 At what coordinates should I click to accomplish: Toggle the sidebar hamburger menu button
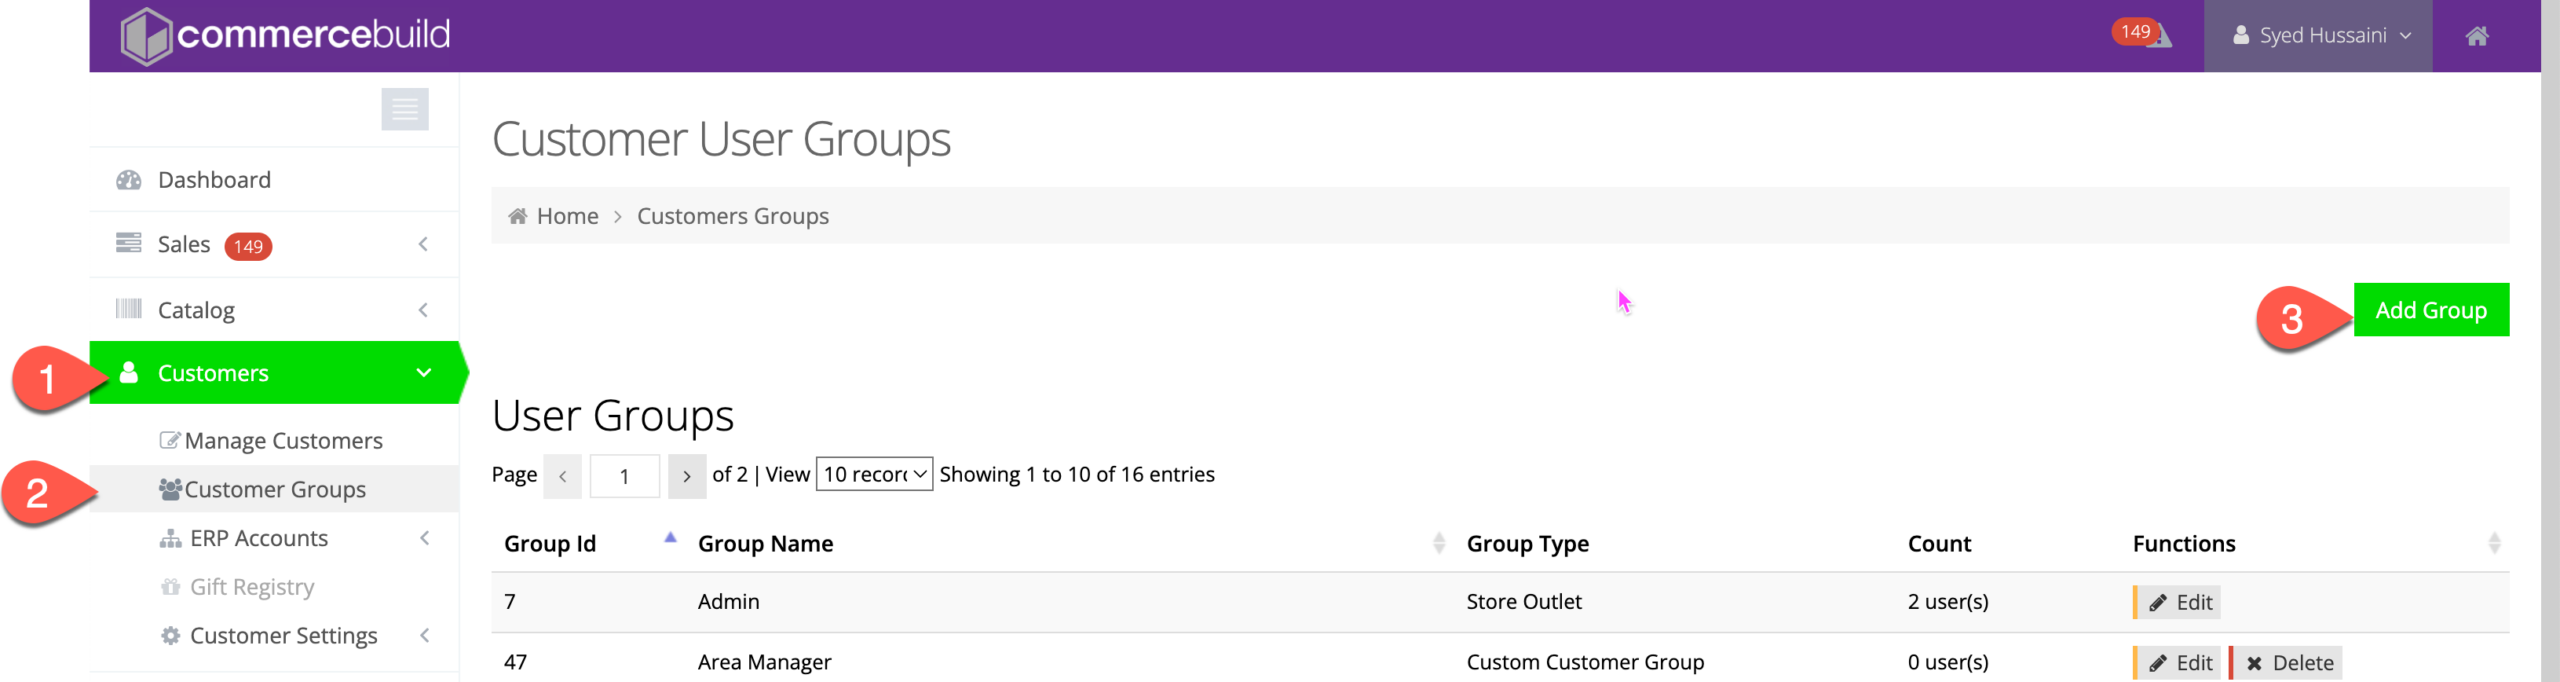405,109
